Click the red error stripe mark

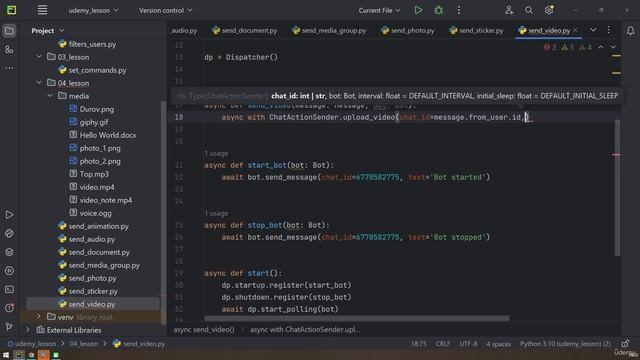[616, 155]
